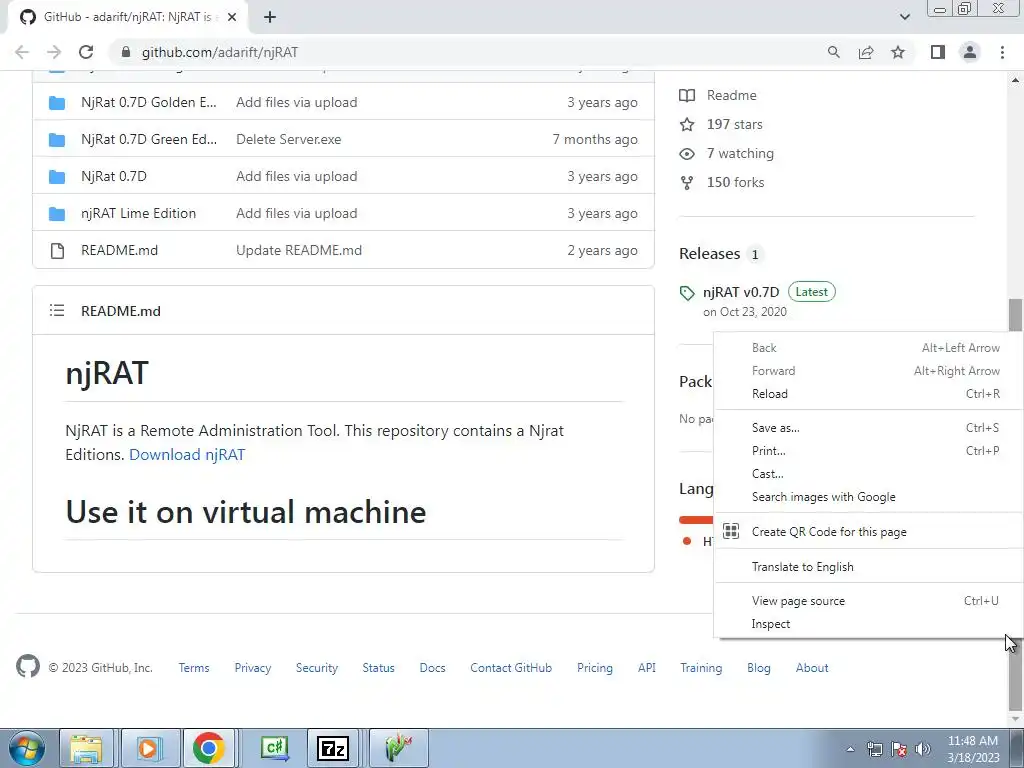The width and height of the screenshot is (1024, 768).
Task: Click the NjRat 0.7D Golden folder icon
Action: [57, 103]
